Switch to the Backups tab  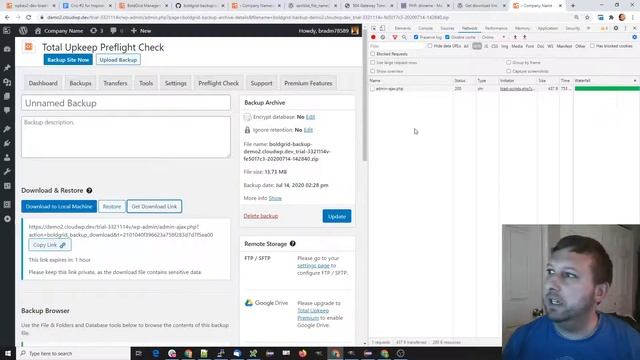(80, 83)
